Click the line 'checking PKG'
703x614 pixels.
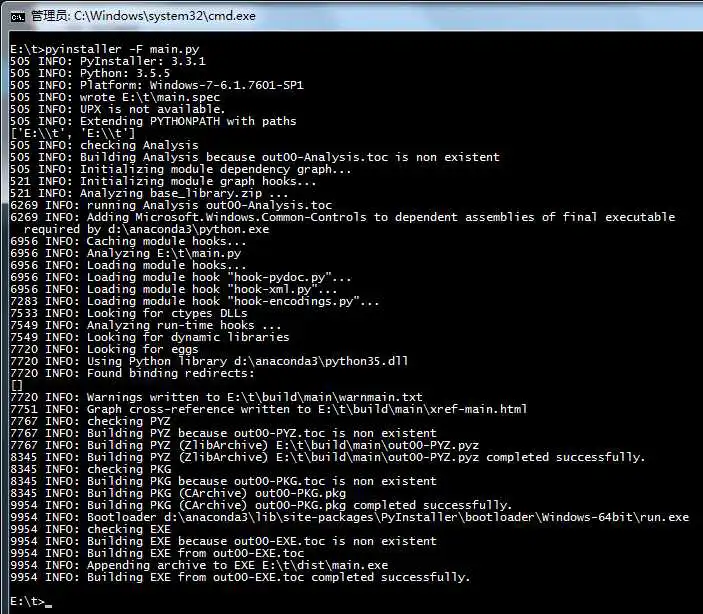91,470
